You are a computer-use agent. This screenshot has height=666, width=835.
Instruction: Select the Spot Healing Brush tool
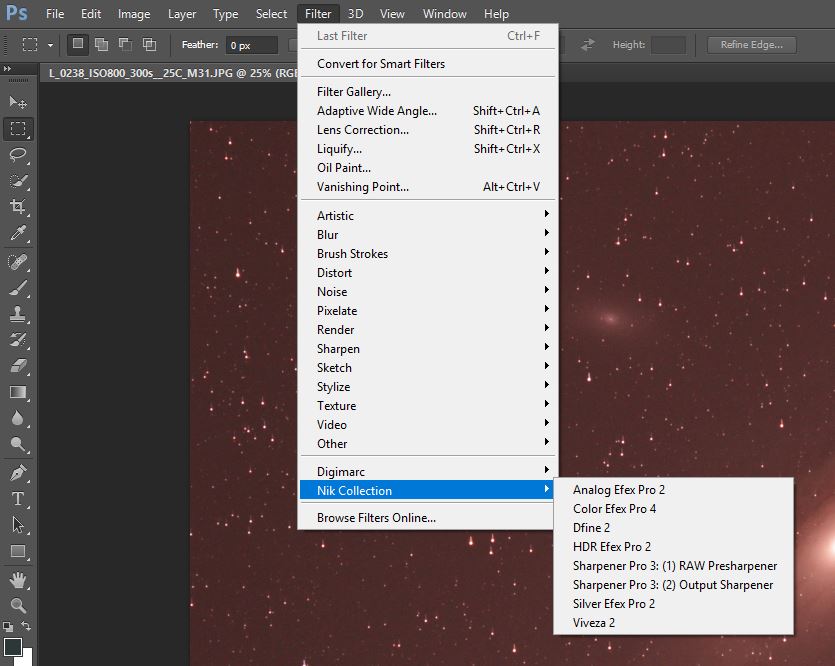coord(18,262)
